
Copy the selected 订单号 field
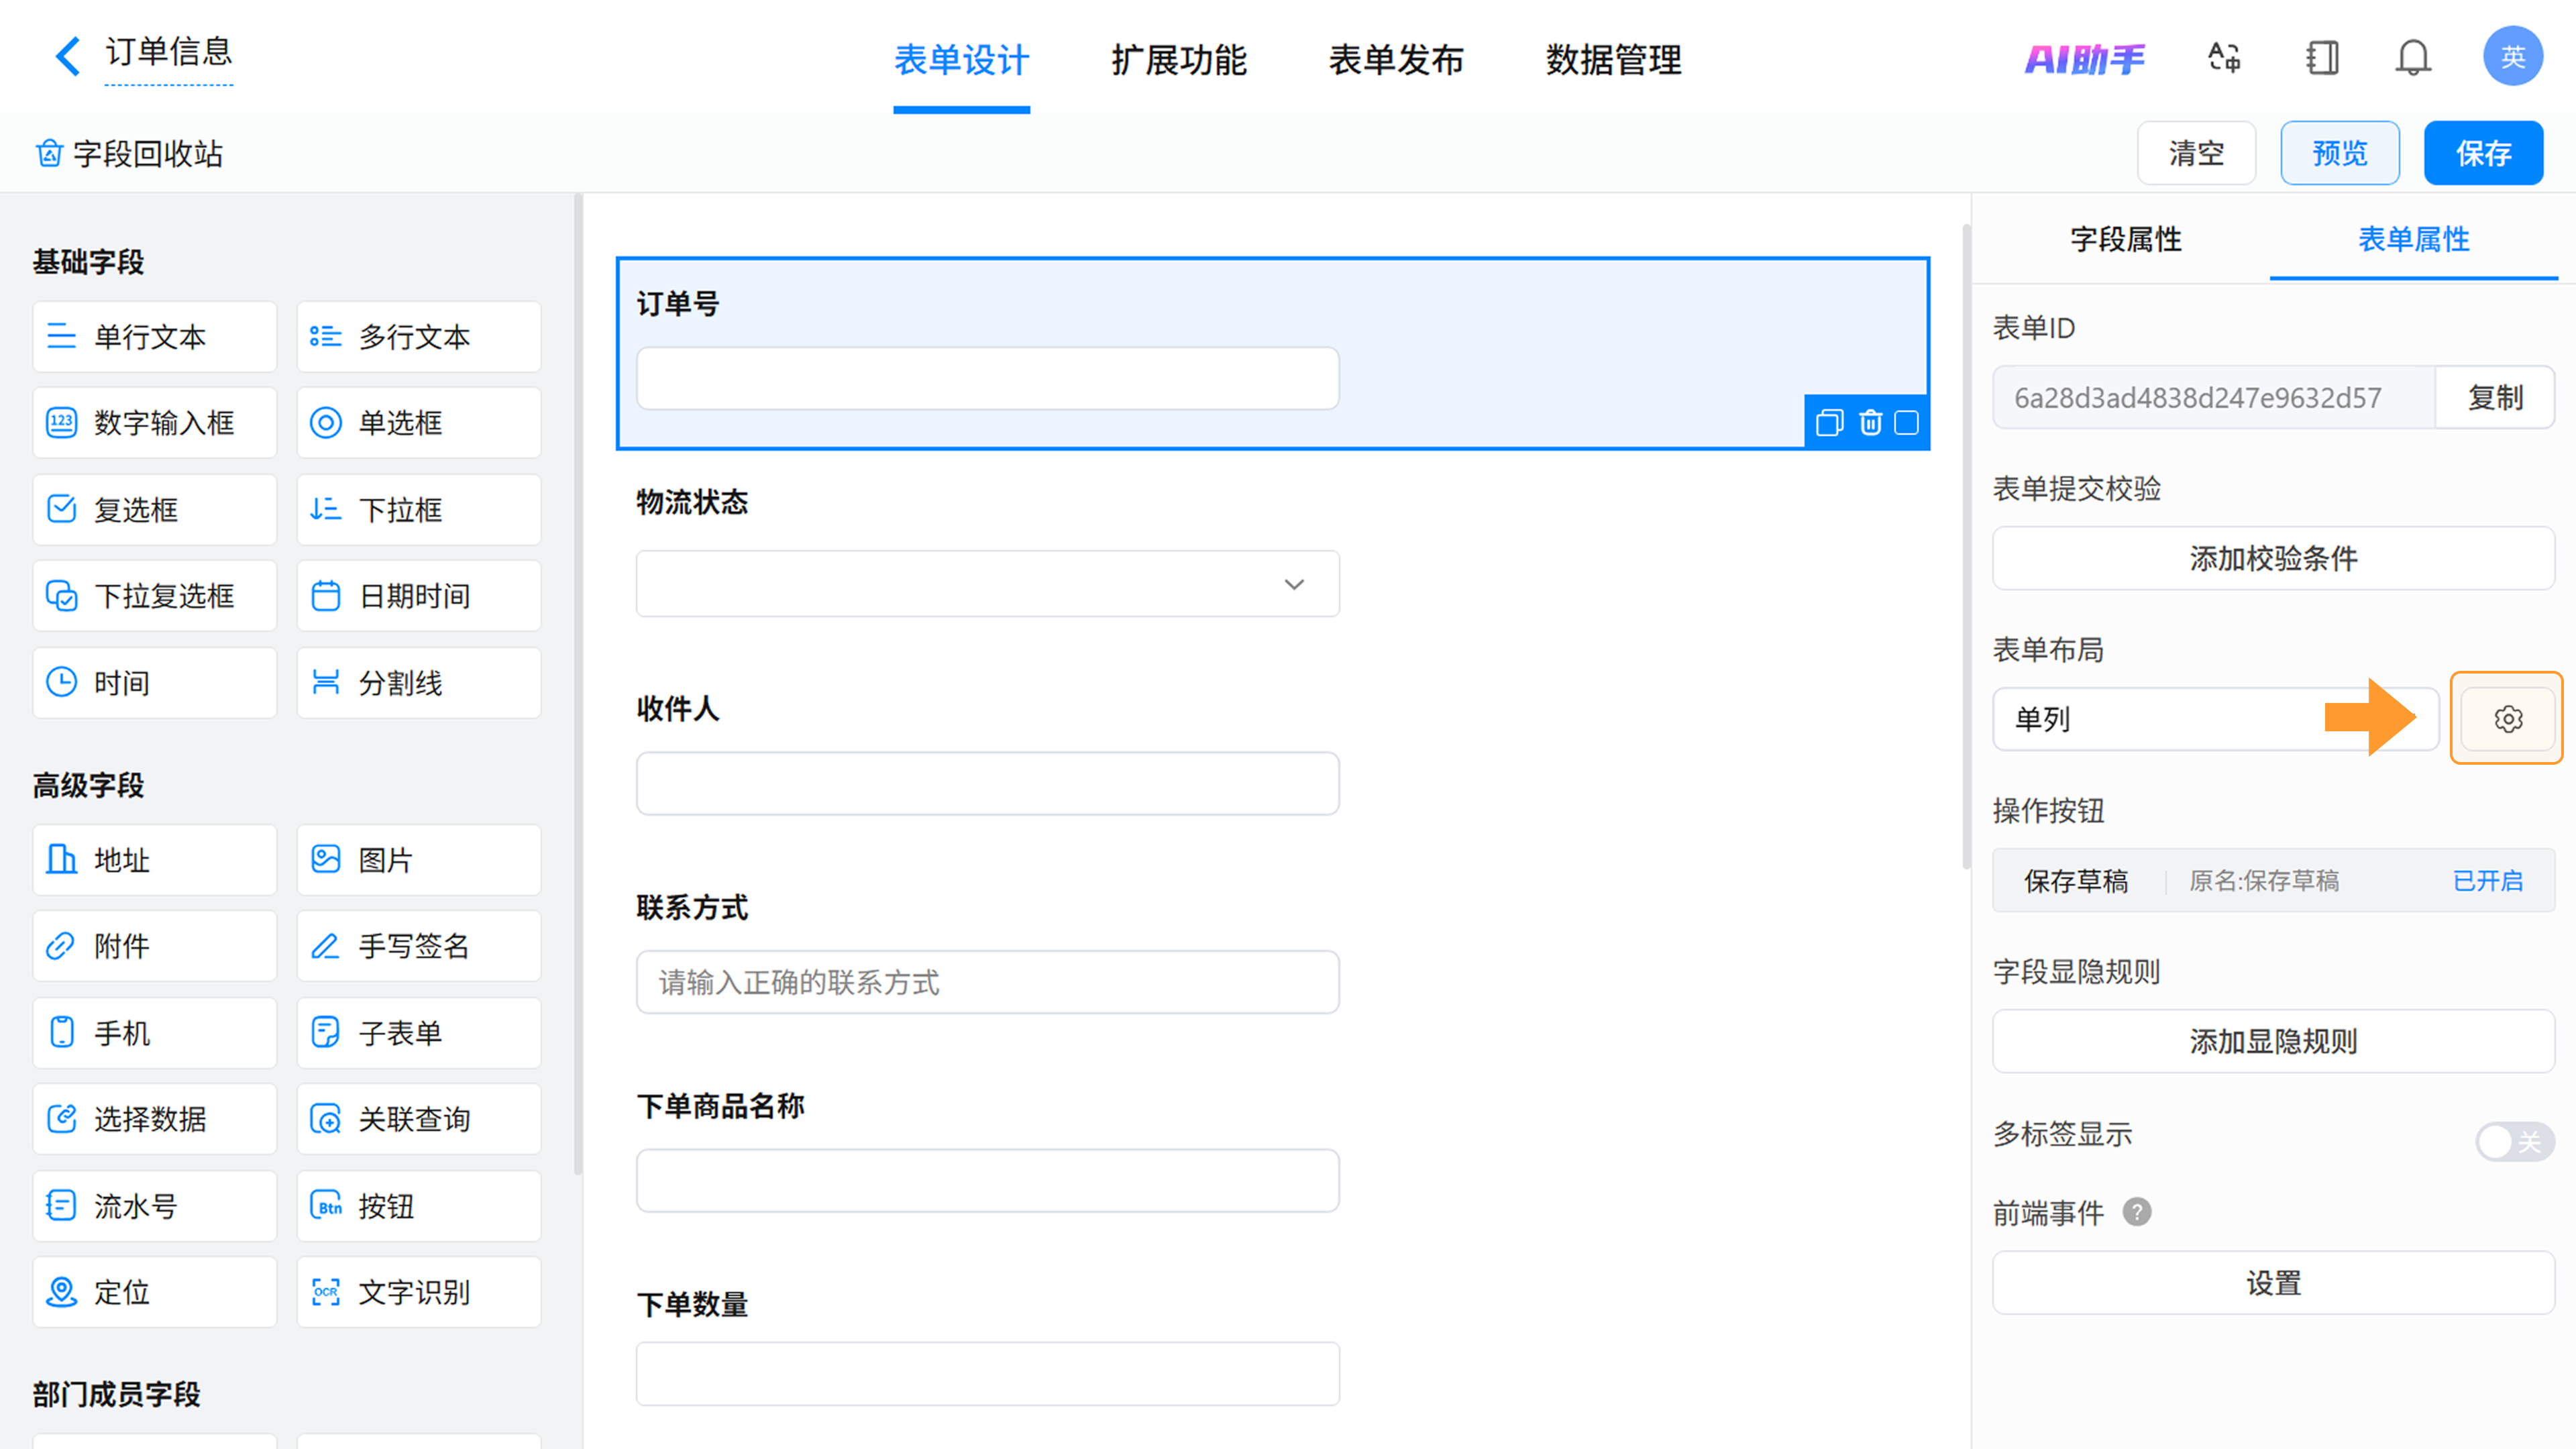coord(1829,423)
